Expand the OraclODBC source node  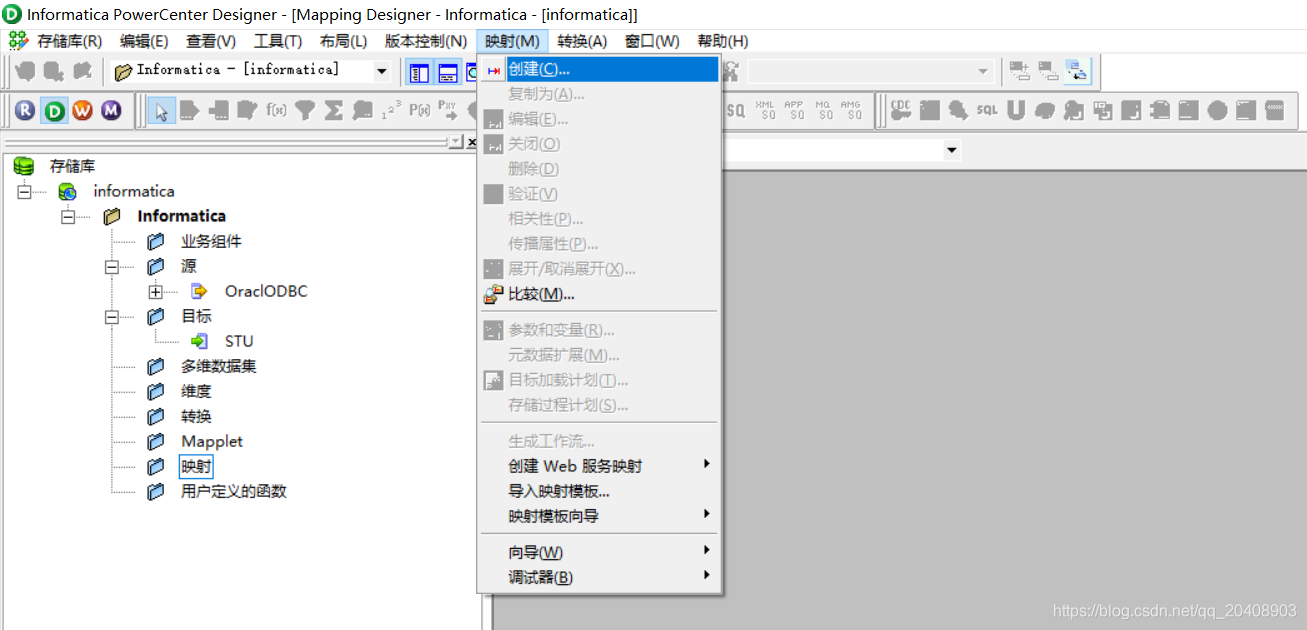click(x=156, y=291)
